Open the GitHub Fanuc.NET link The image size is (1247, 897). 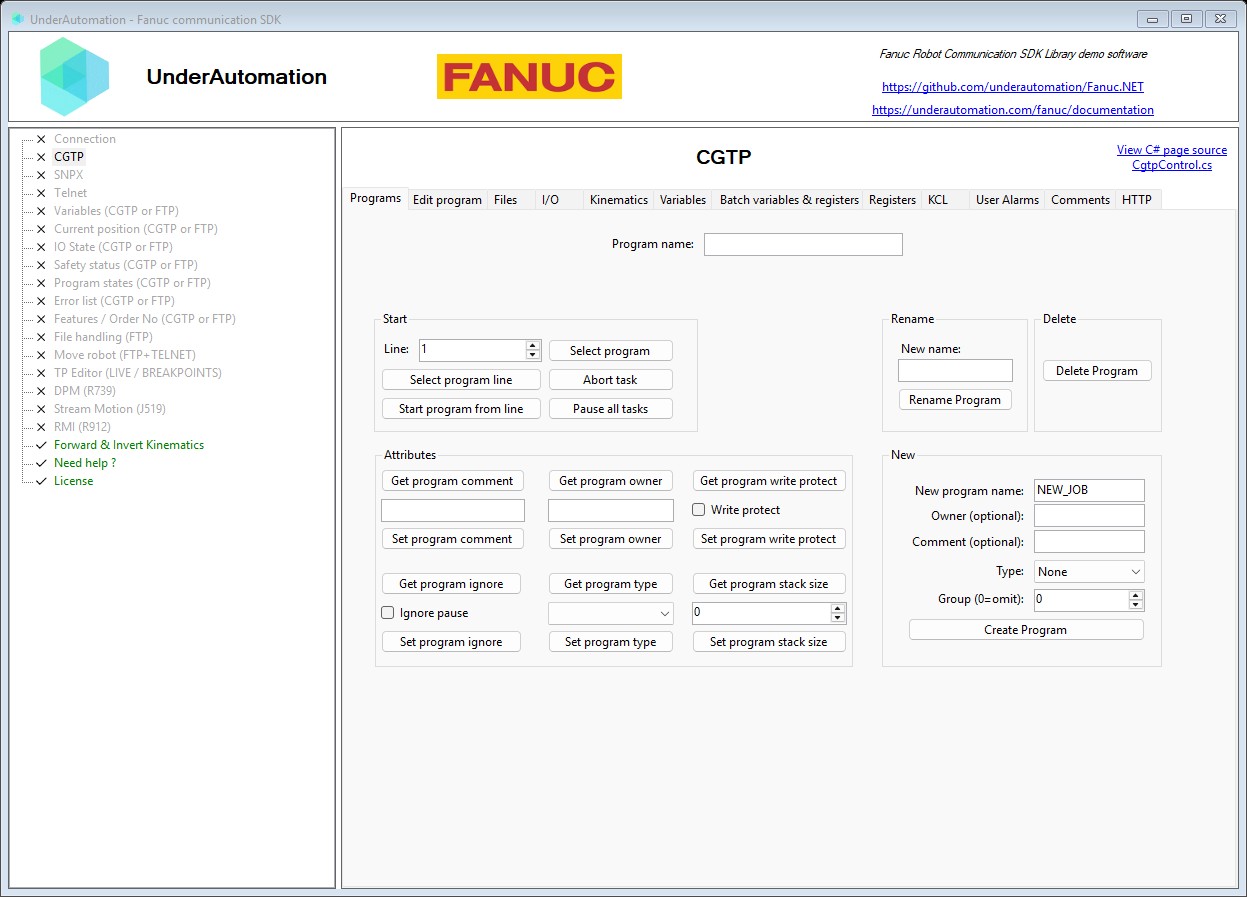pos(1013,87)
